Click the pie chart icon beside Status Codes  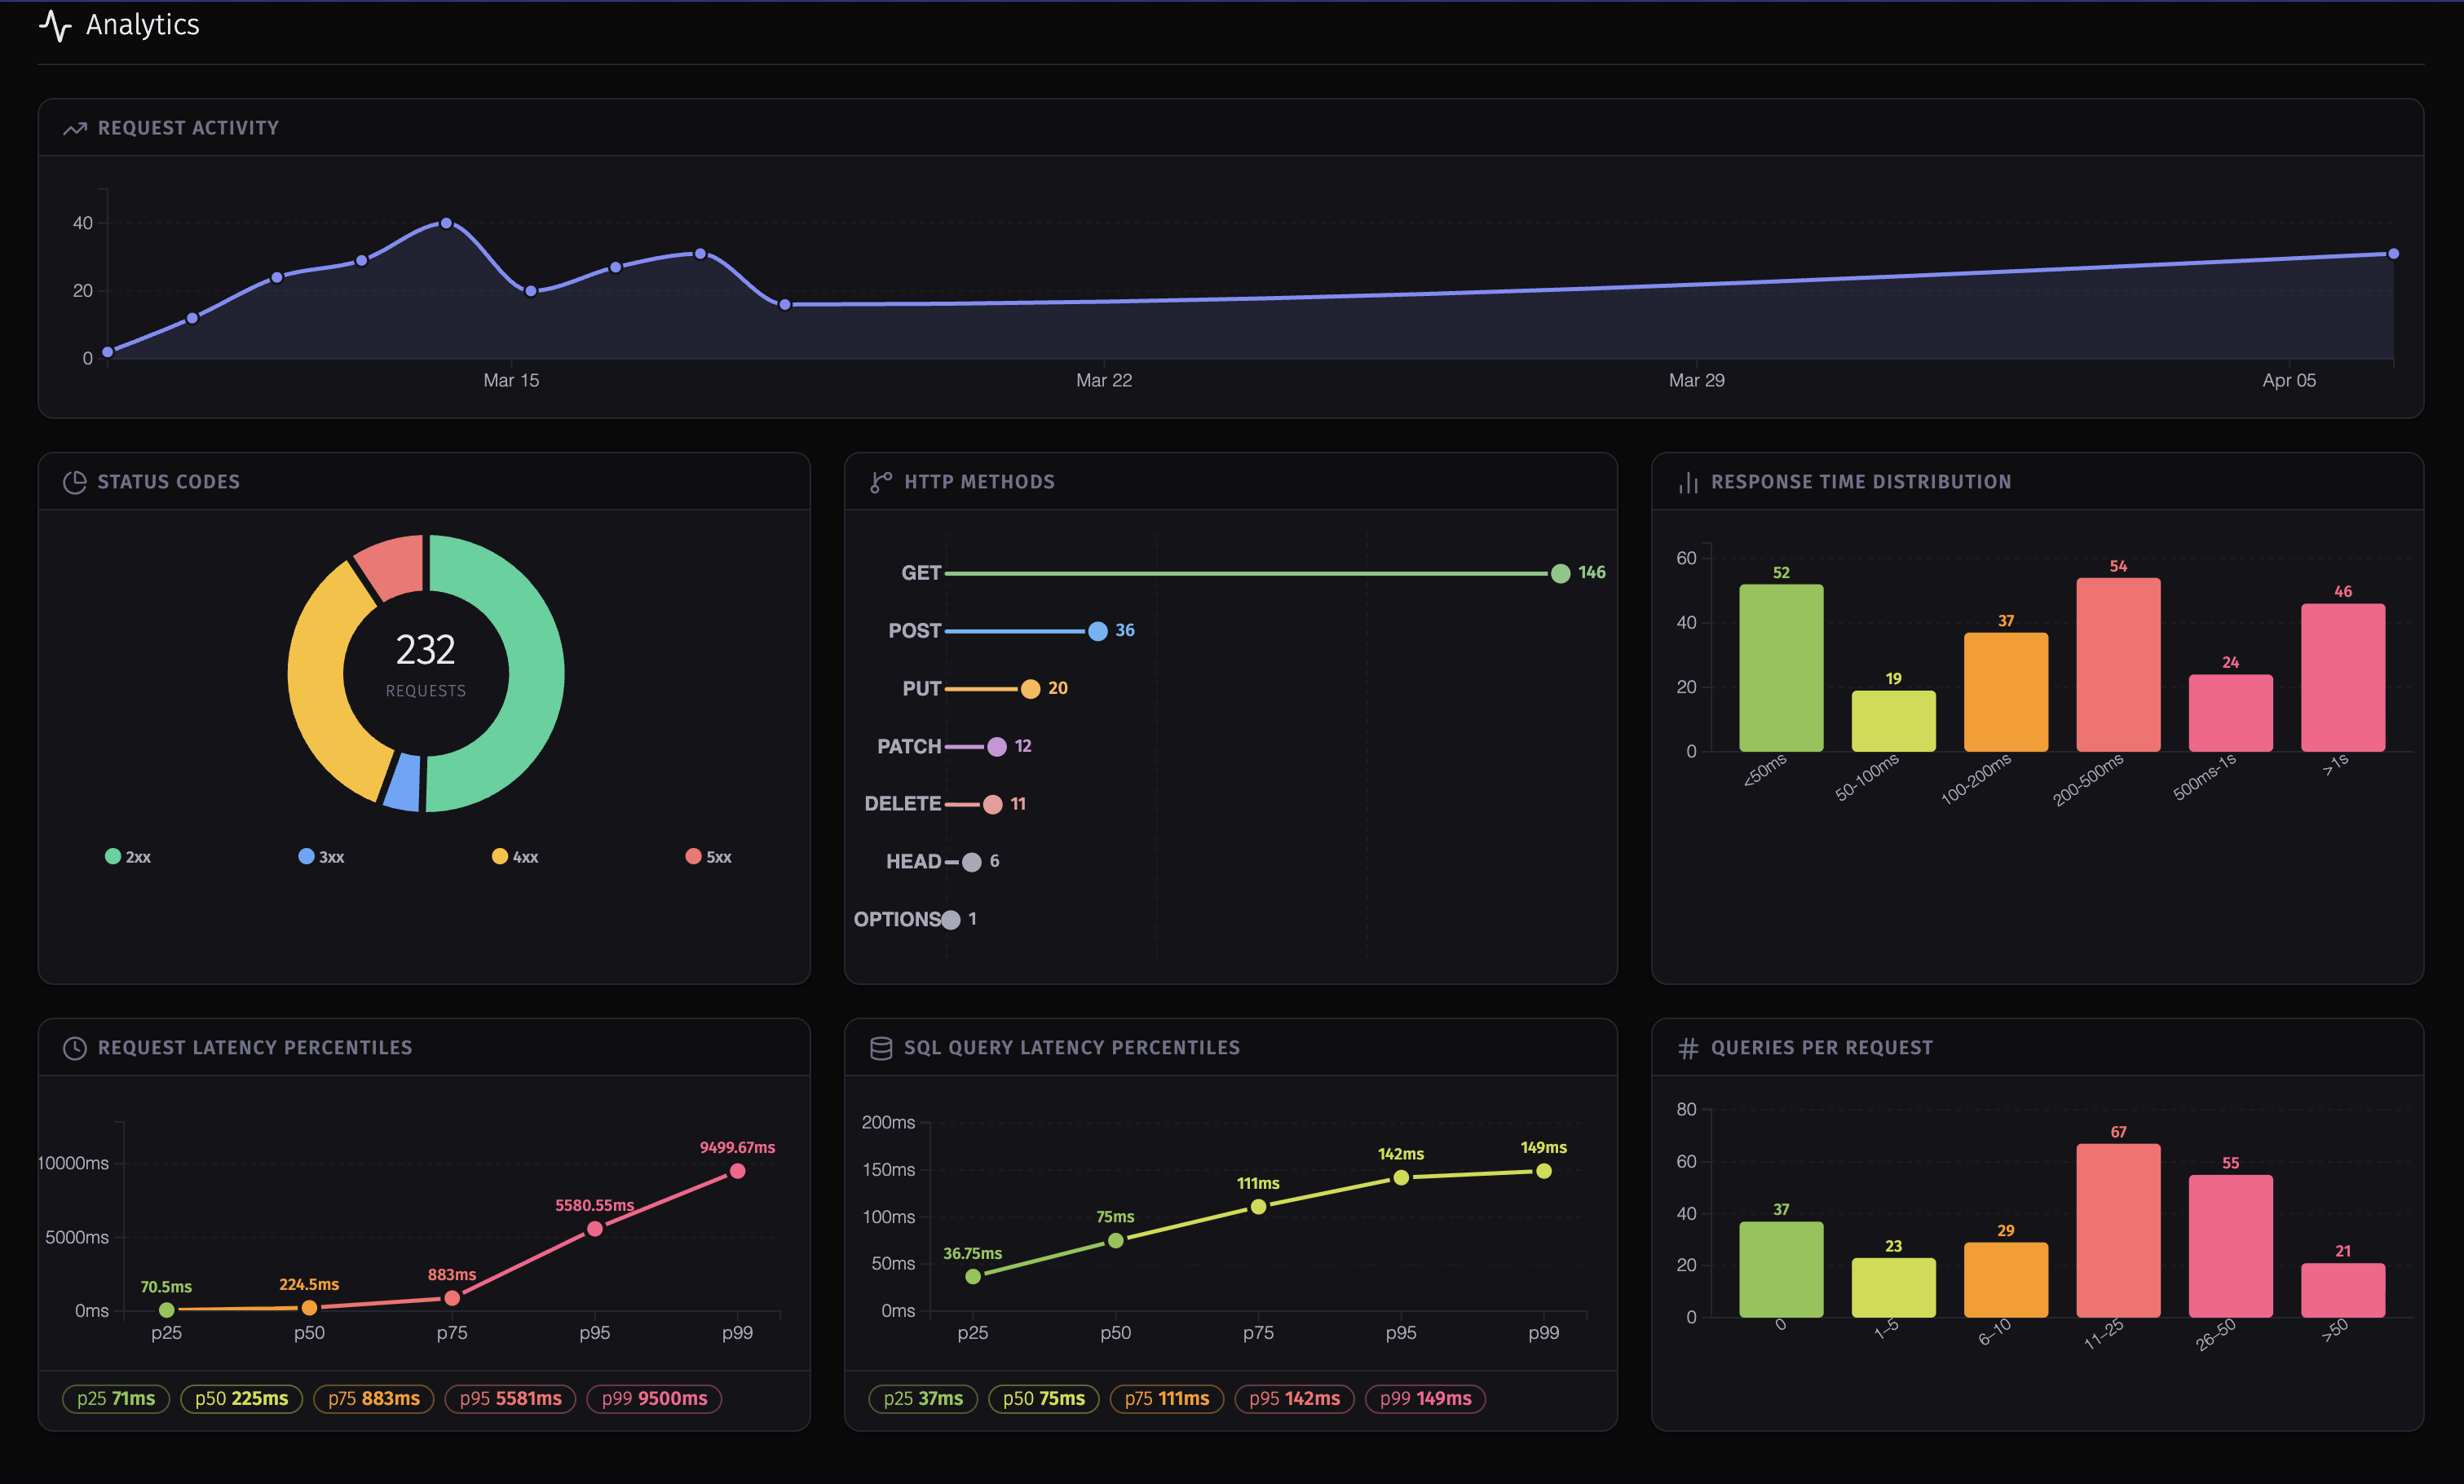pyautogui.click(x=76, y=481)
